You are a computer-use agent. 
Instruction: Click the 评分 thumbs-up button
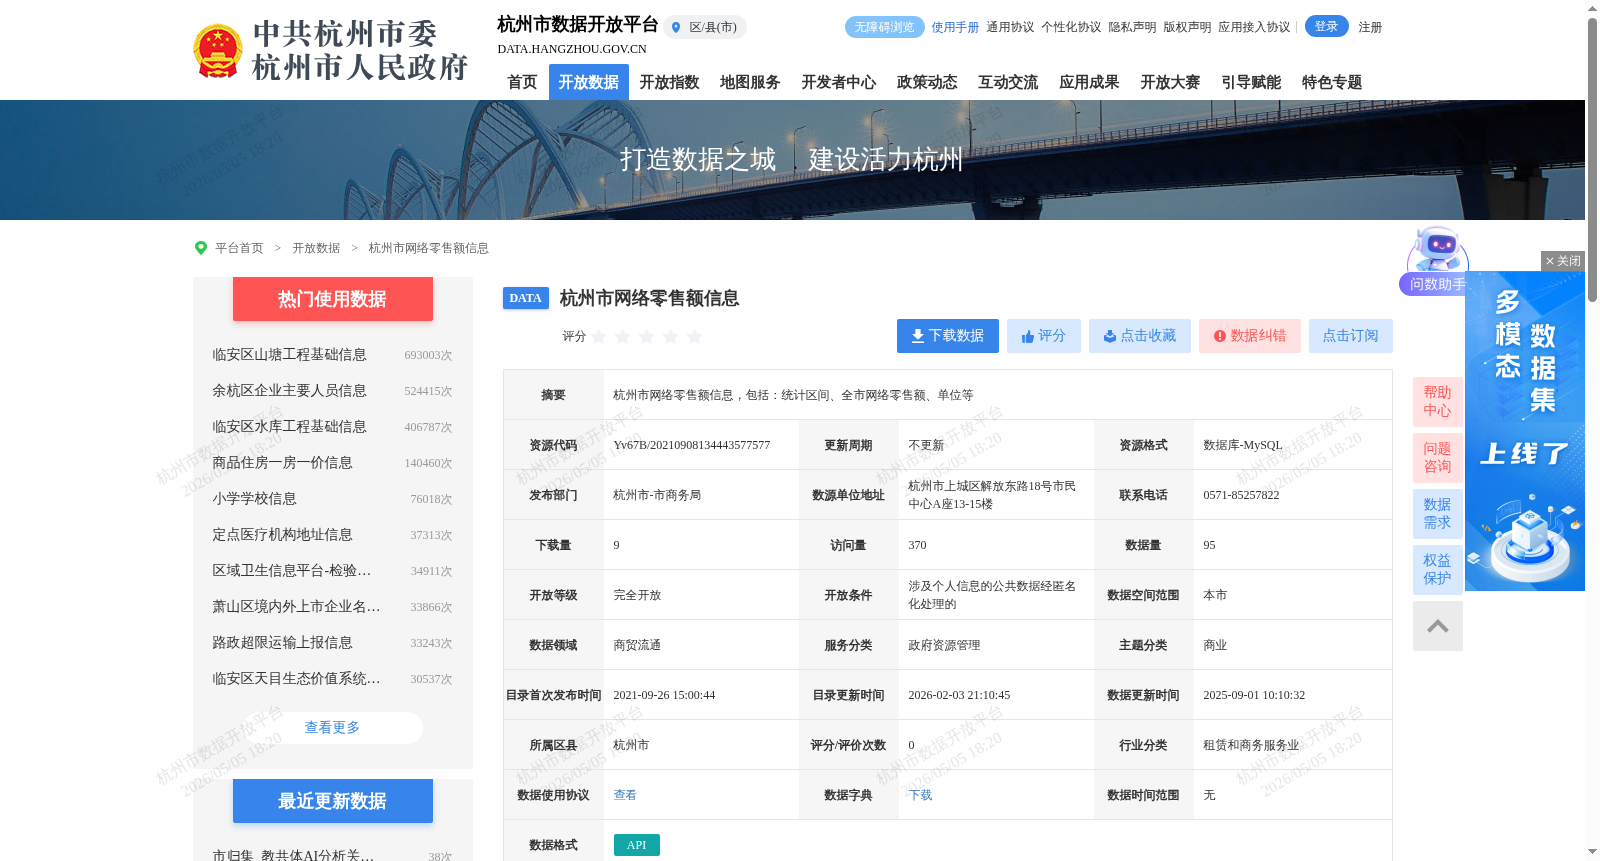1044,336
